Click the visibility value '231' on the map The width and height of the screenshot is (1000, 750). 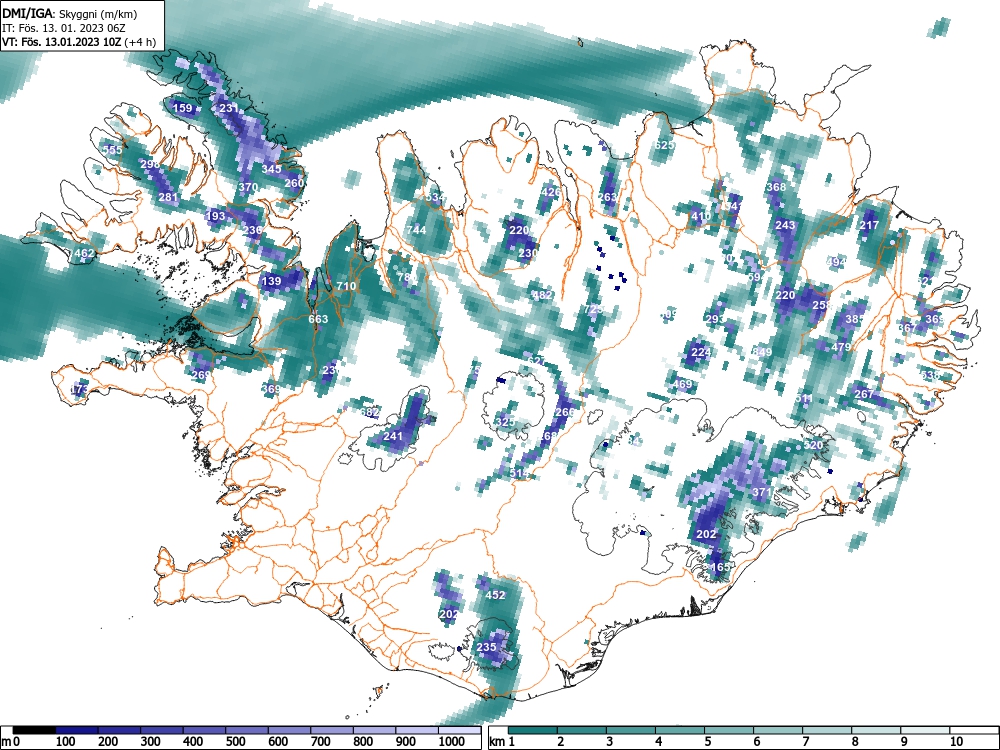point(228,108)
